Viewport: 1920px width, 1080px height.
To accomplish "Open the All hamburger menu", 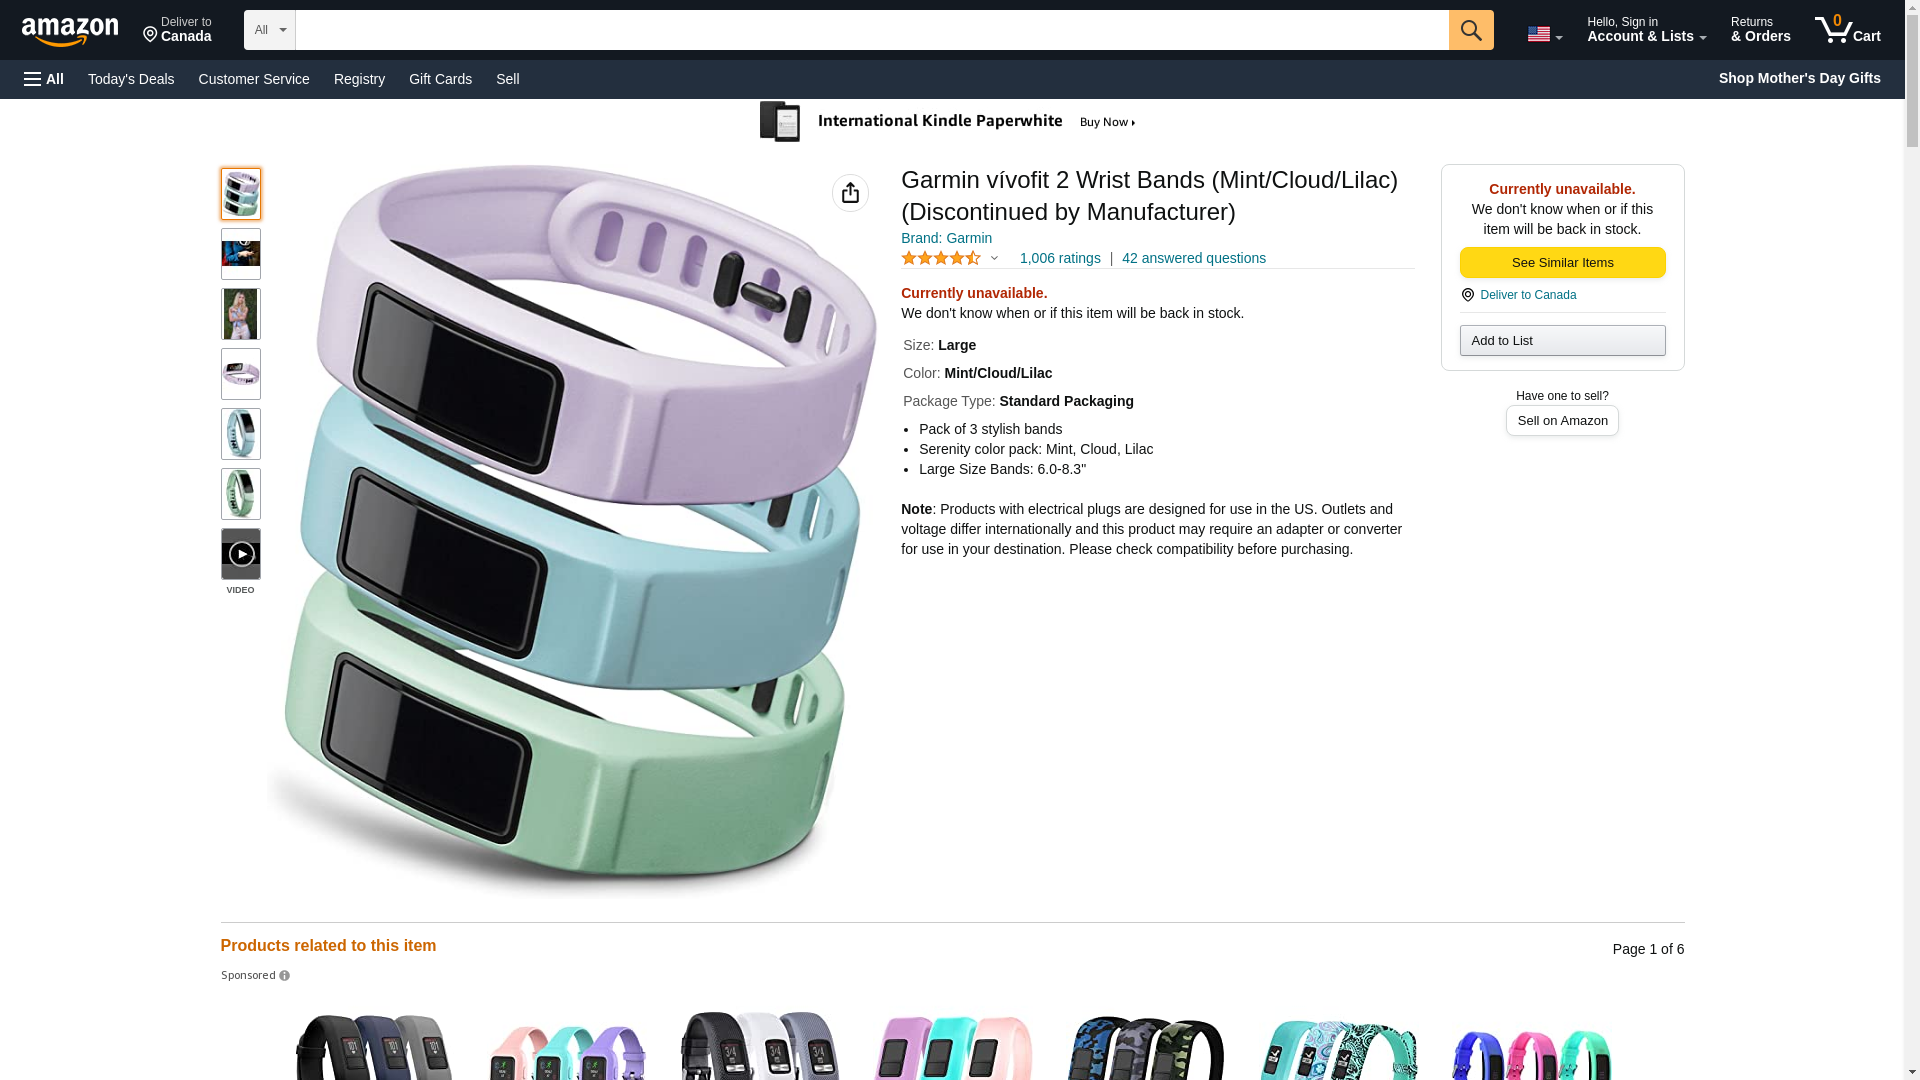I will coord(44,79).
